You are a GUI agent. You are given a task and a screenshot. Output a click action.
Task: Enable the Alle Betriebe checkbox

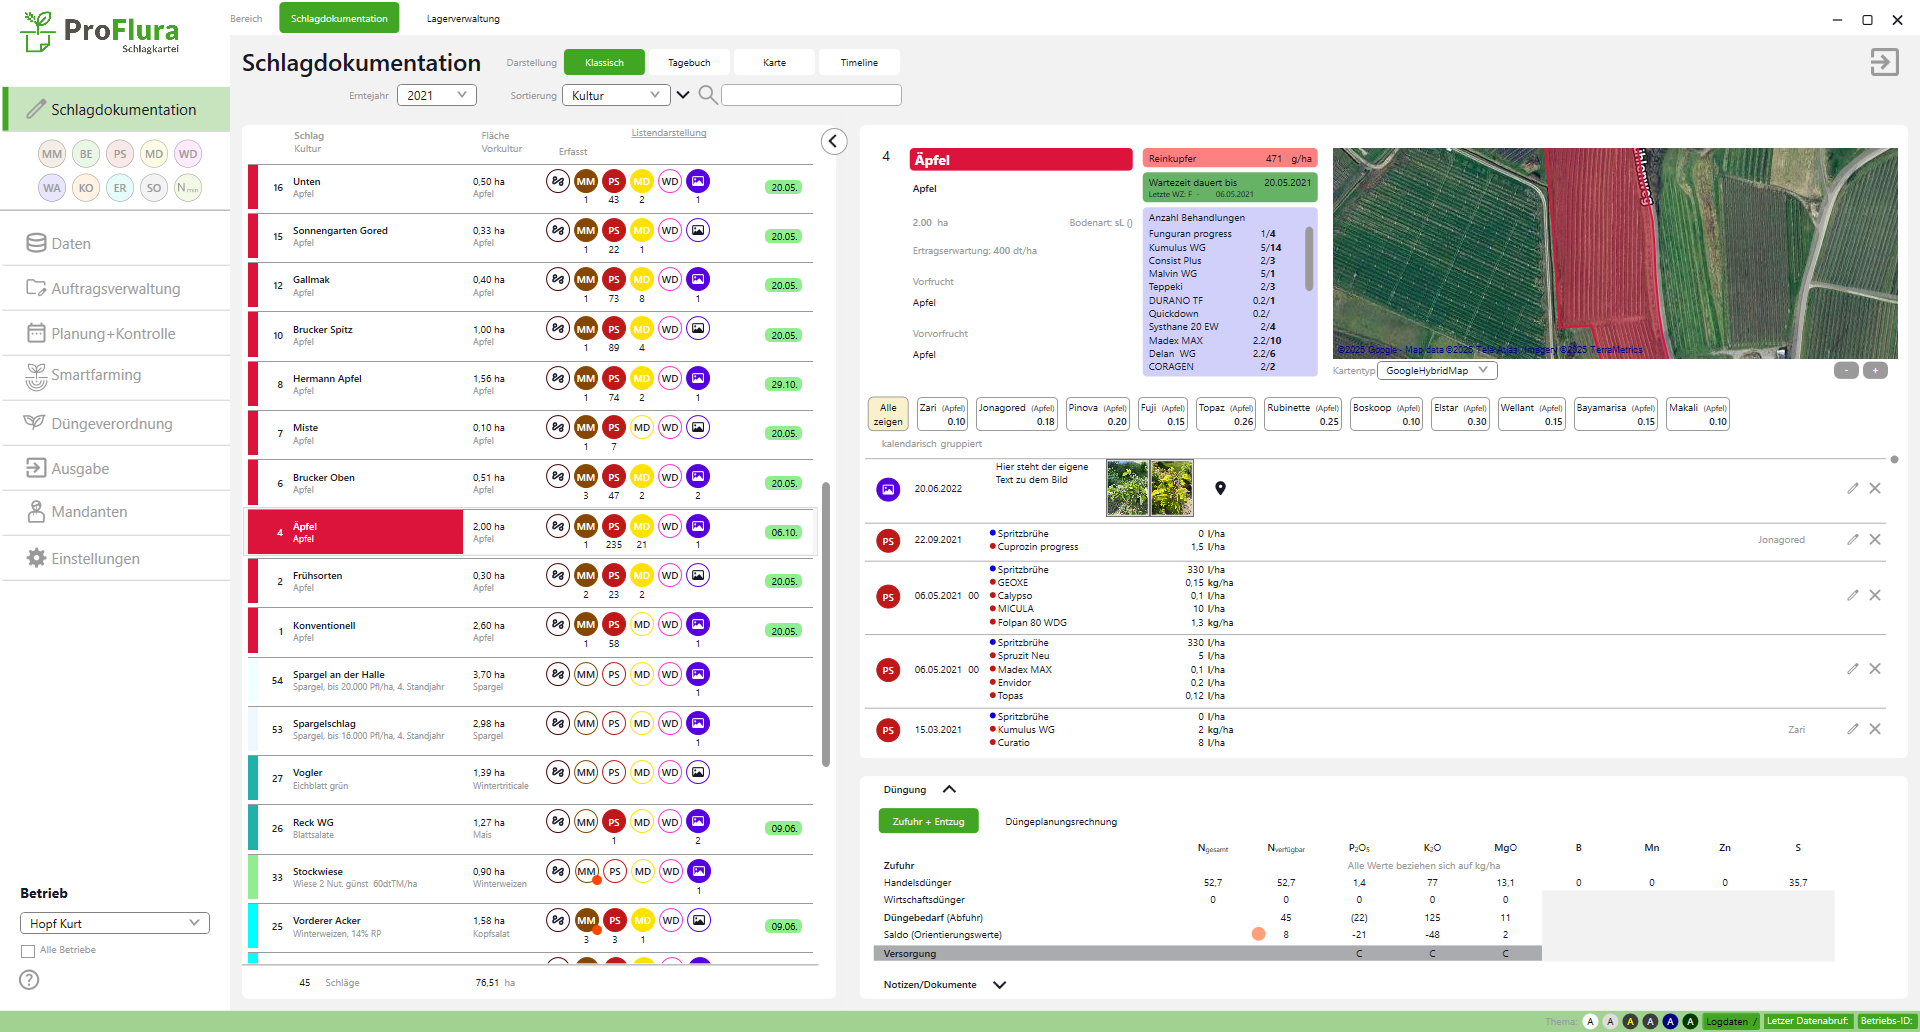pos(28,951)
